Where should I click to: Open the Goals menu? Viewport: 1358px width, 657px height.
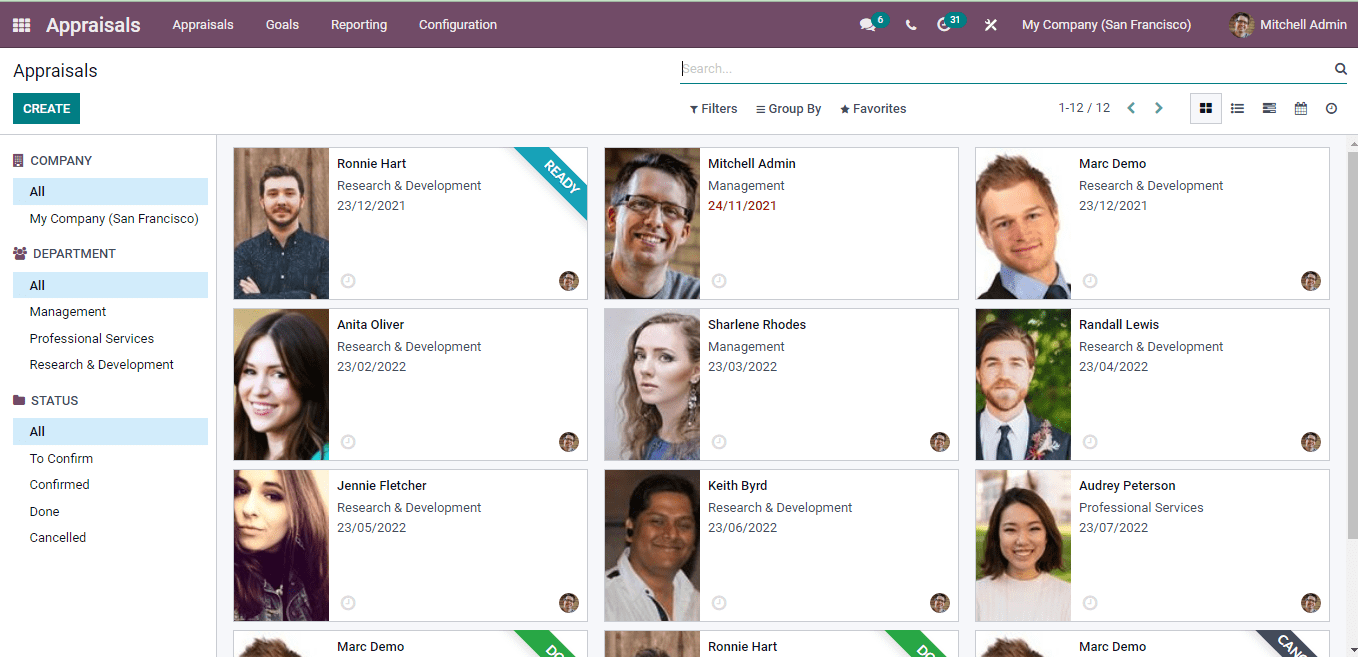[x=282, y=25]
